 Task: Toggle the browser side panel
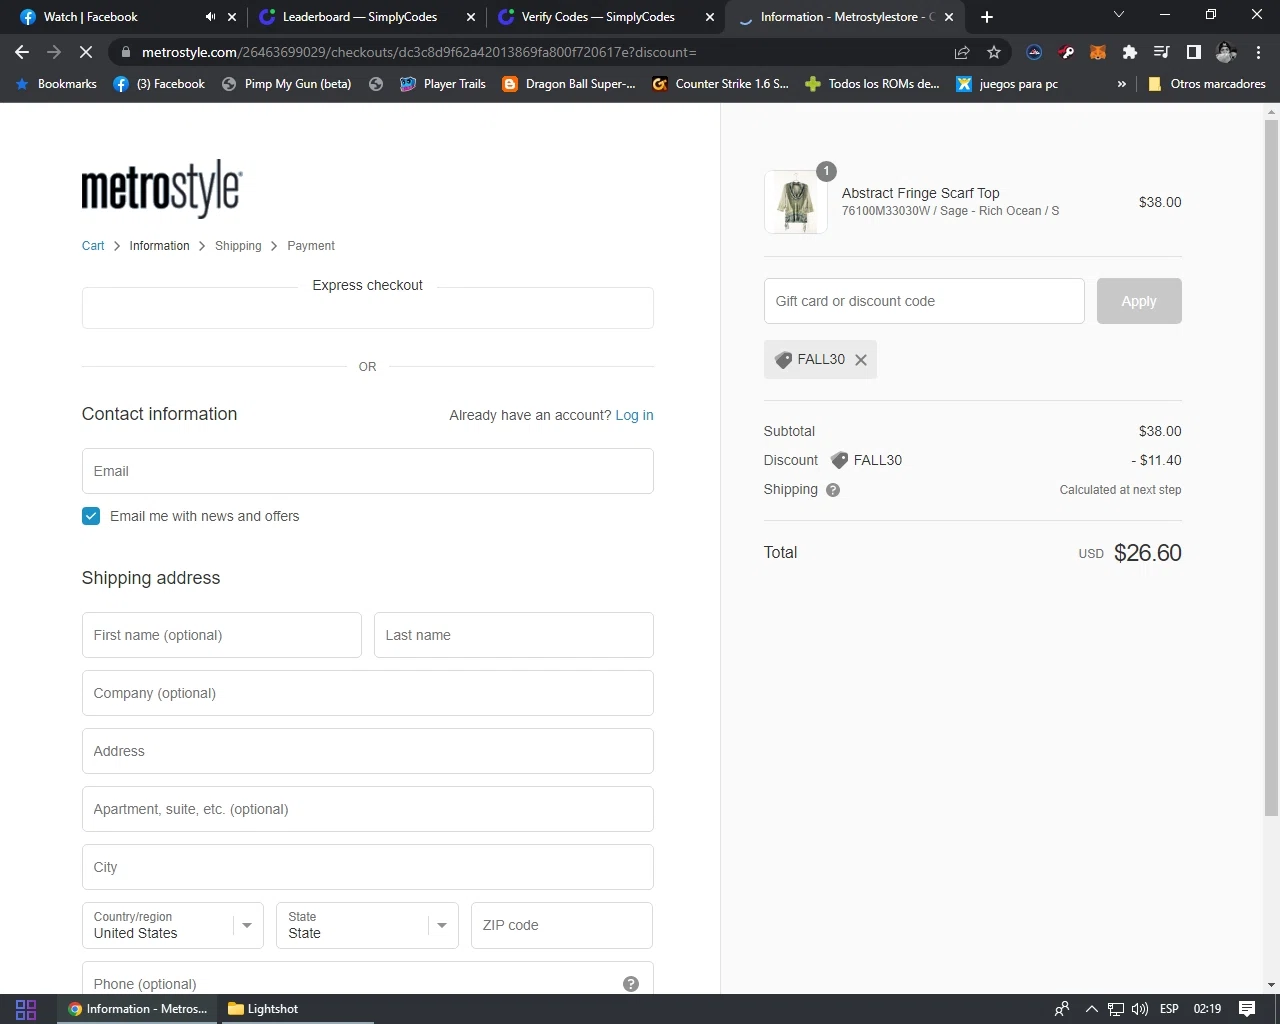click(x=1194, y=52)
